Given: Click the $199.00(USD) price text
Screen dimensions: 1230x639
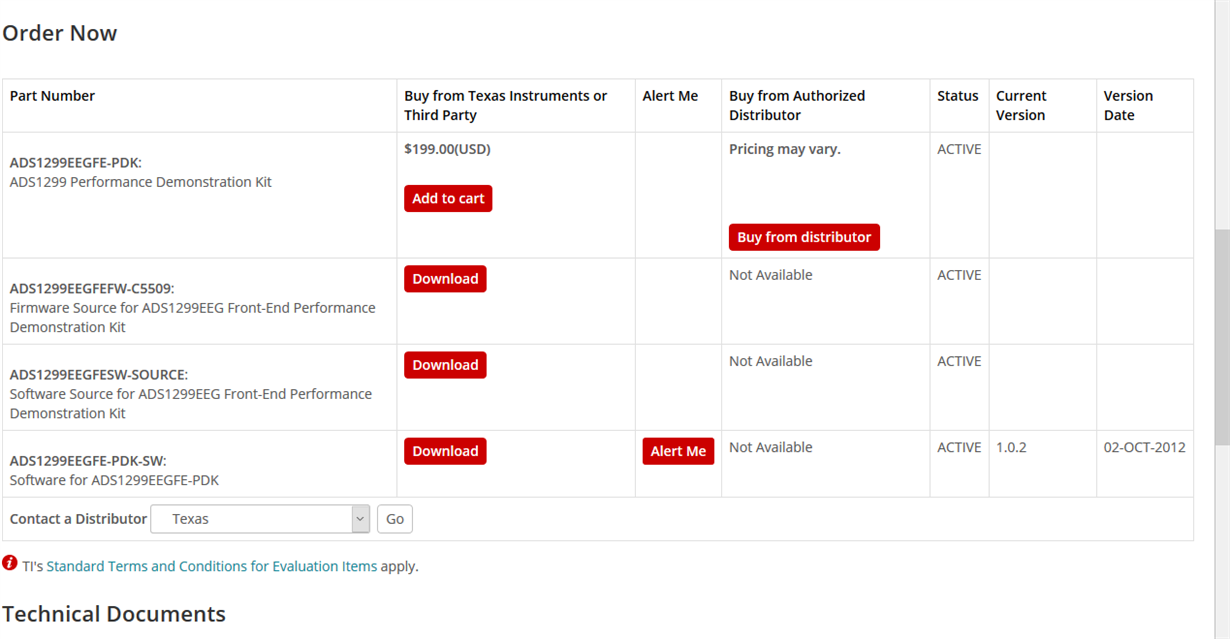Looking at the screenshot, I should click(447, 149).
